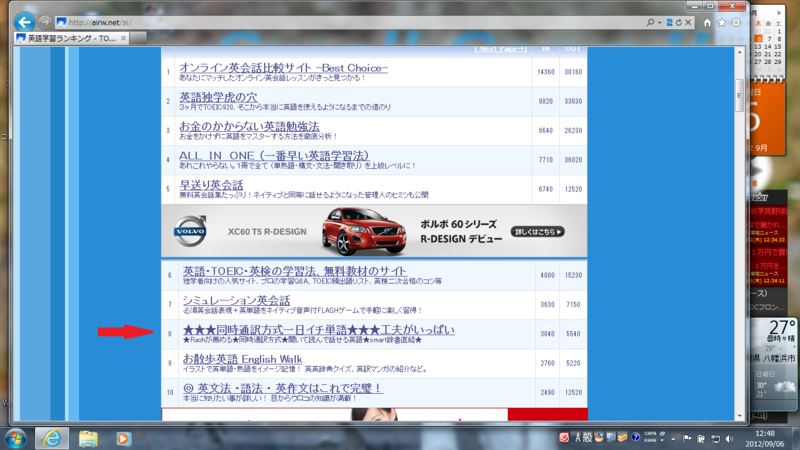Open Windows Explorer folder taskbar icon

click(x=88, y=439)
